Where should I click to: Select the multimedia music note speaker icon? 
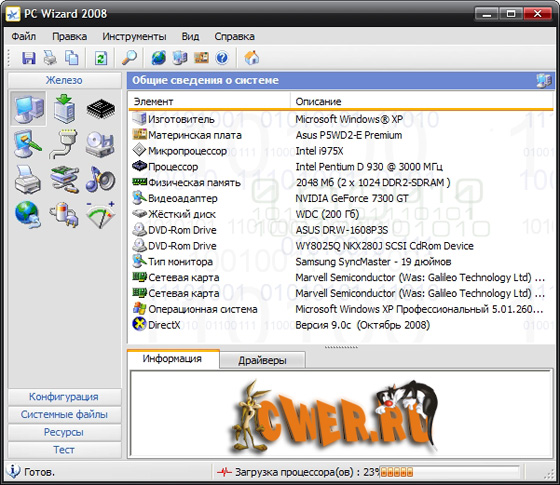[x=100, y=179]
